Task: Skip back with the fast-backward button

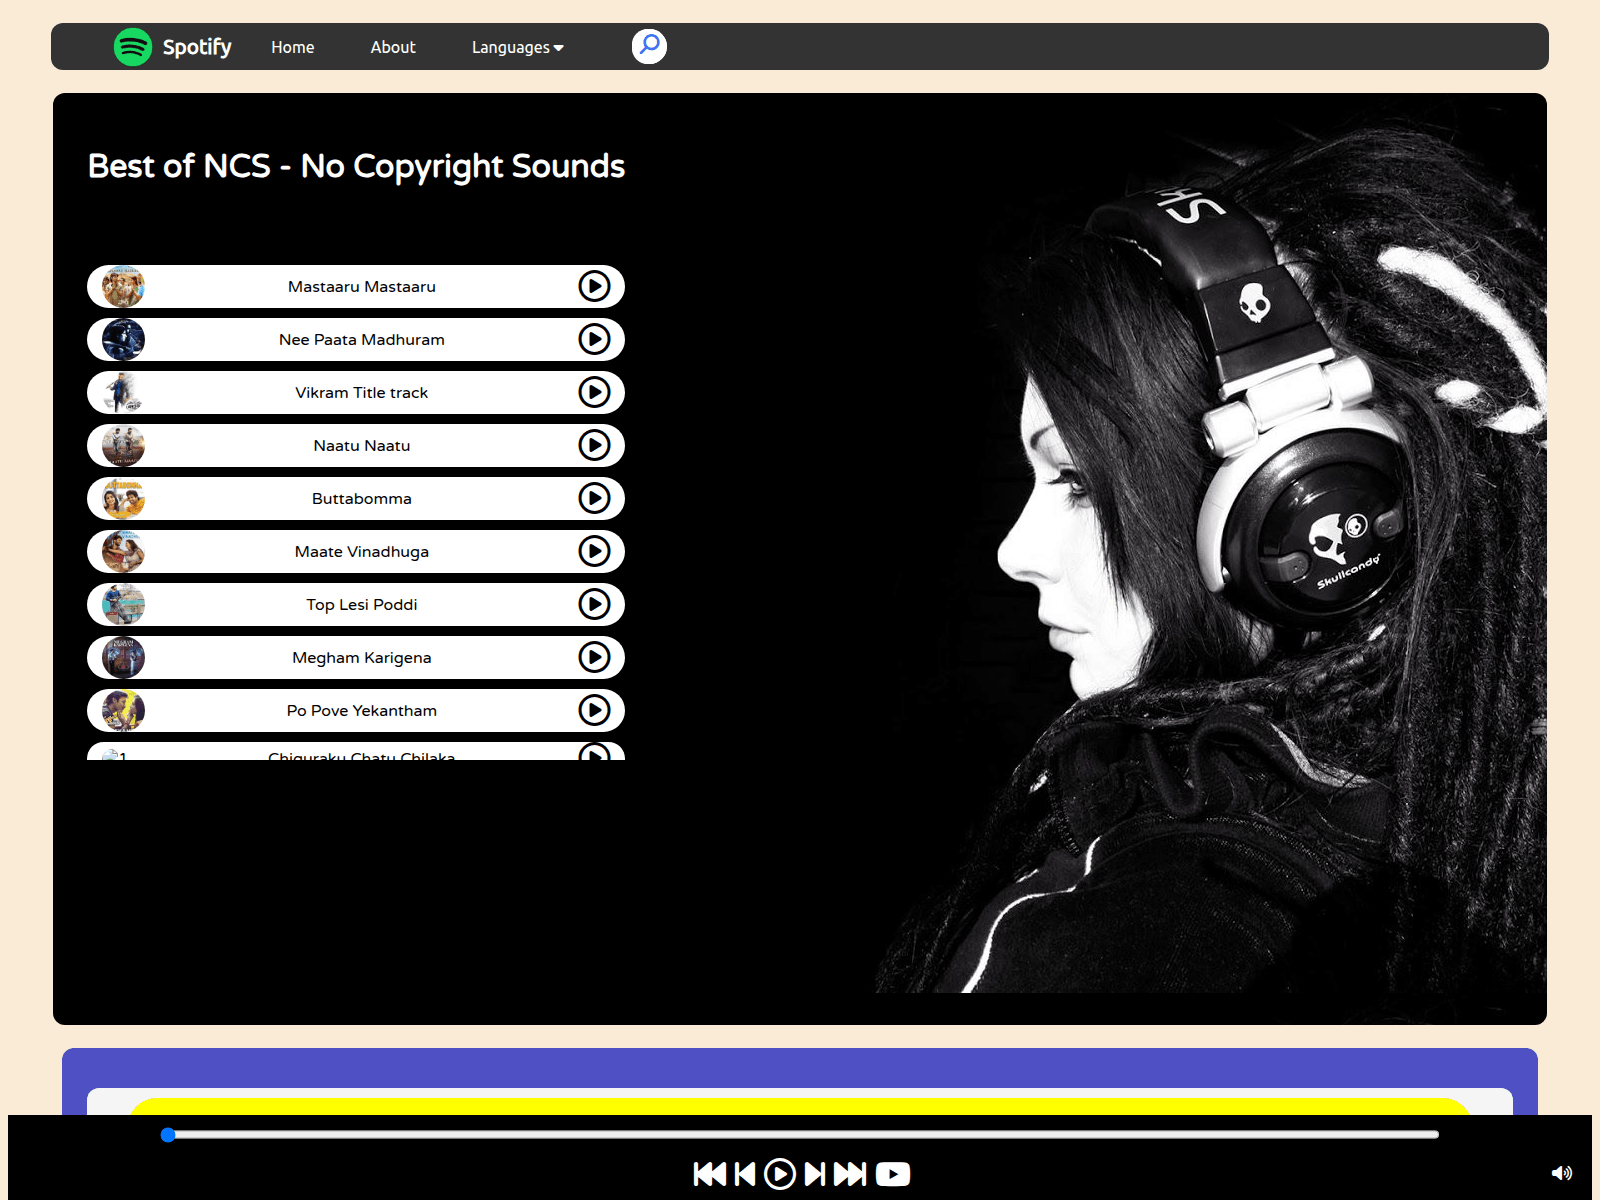Action: coord(710,1174)
